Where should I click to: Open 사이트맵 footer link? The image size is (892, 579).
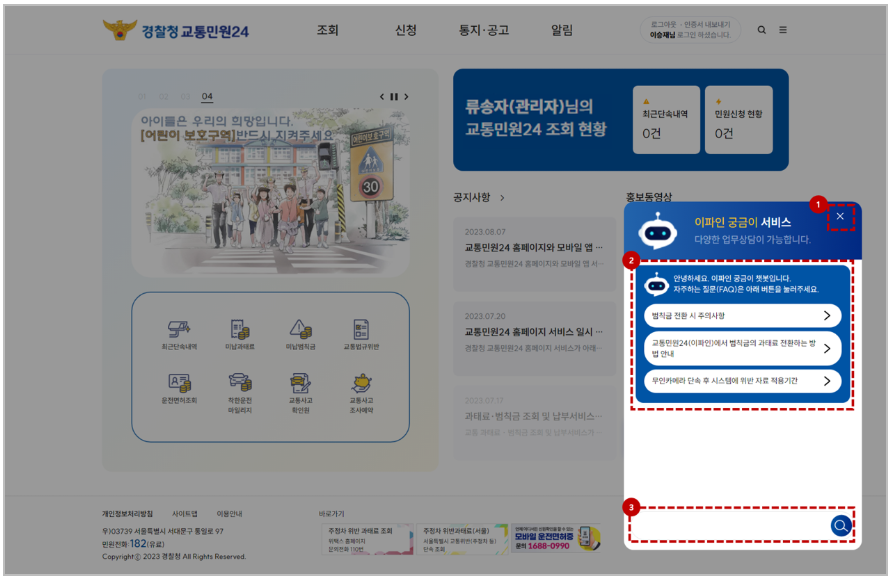[x=185, y=514]
